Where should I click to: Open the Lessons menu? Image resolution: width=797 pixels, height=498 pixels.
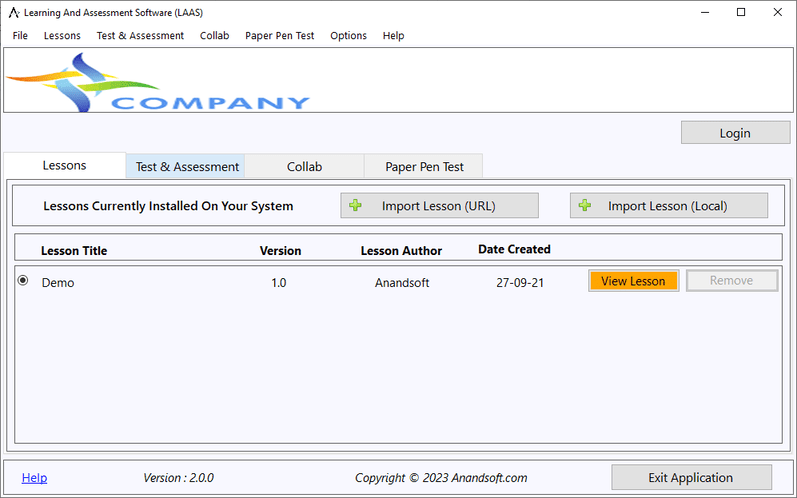coord(62,35)
